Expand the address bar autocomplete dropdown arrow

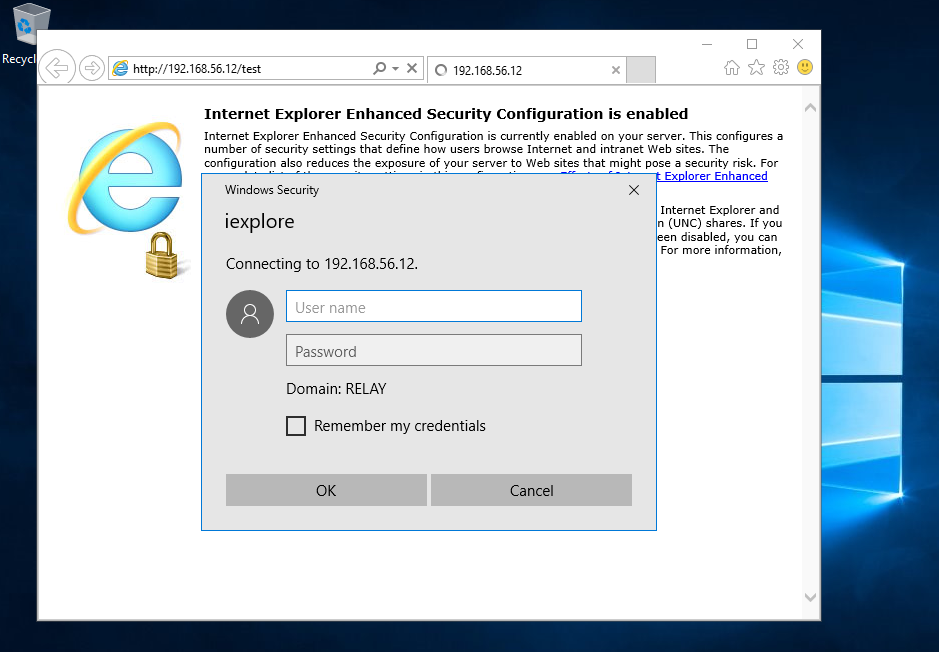[x=396, y=69]
